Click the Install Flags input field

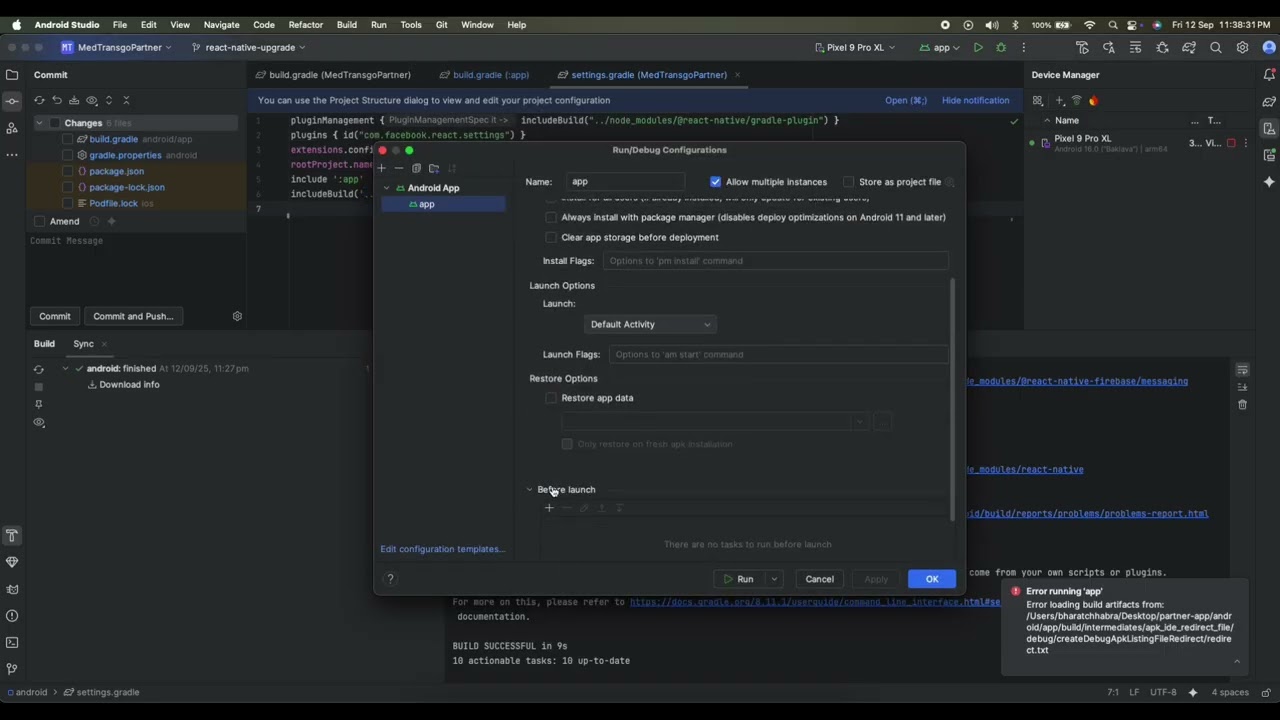(775, 261)
